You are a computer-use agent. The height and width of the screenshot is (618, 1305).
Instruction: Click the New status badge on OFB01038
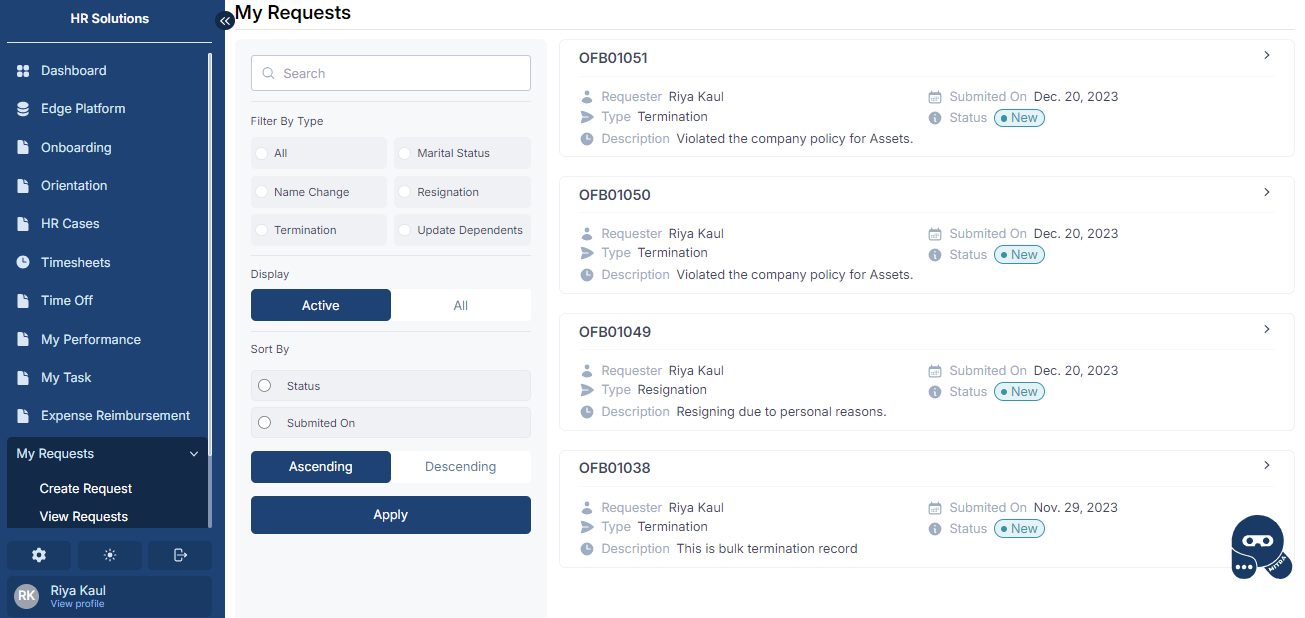click(x=1019, y=529)
